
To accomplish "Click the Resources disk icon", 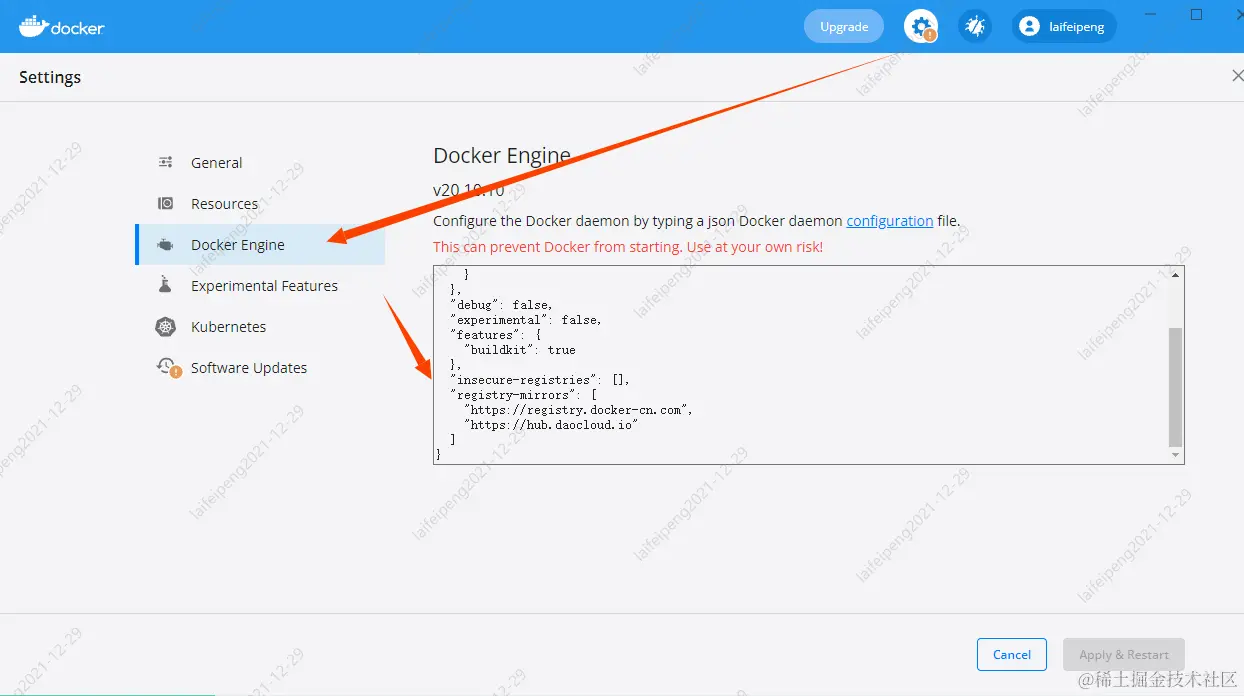I will point(166,204).
